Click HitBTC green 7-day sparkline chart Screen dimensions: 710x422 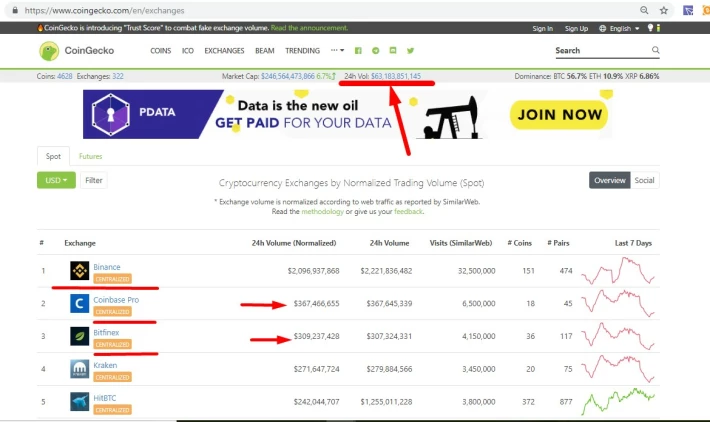coord(618,401)
